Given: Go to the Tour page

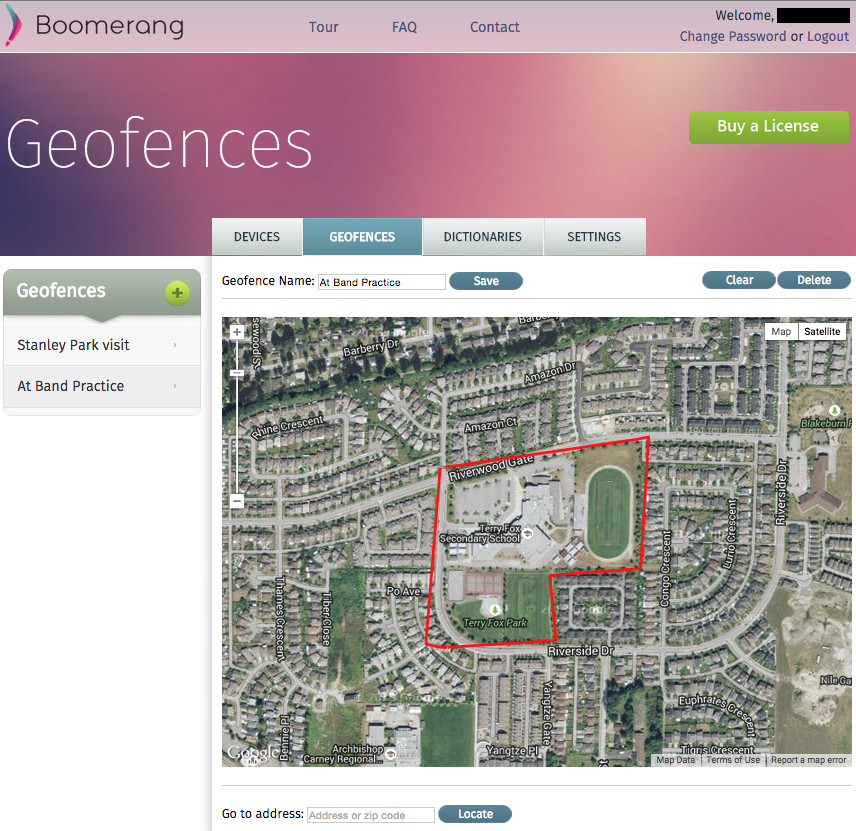Looking at the screenshot, I should click(x=324, y=27).
